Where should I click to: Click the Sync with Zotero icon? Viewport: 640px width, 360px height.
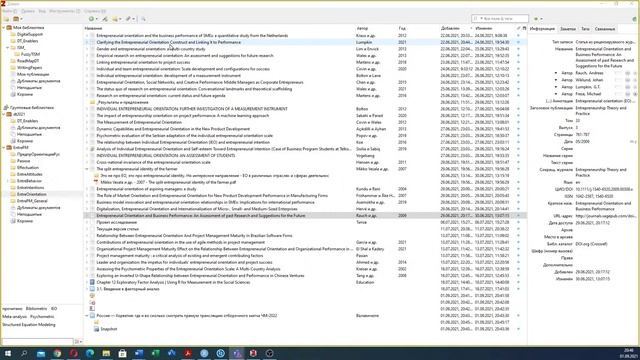click(x=634, y=19)
